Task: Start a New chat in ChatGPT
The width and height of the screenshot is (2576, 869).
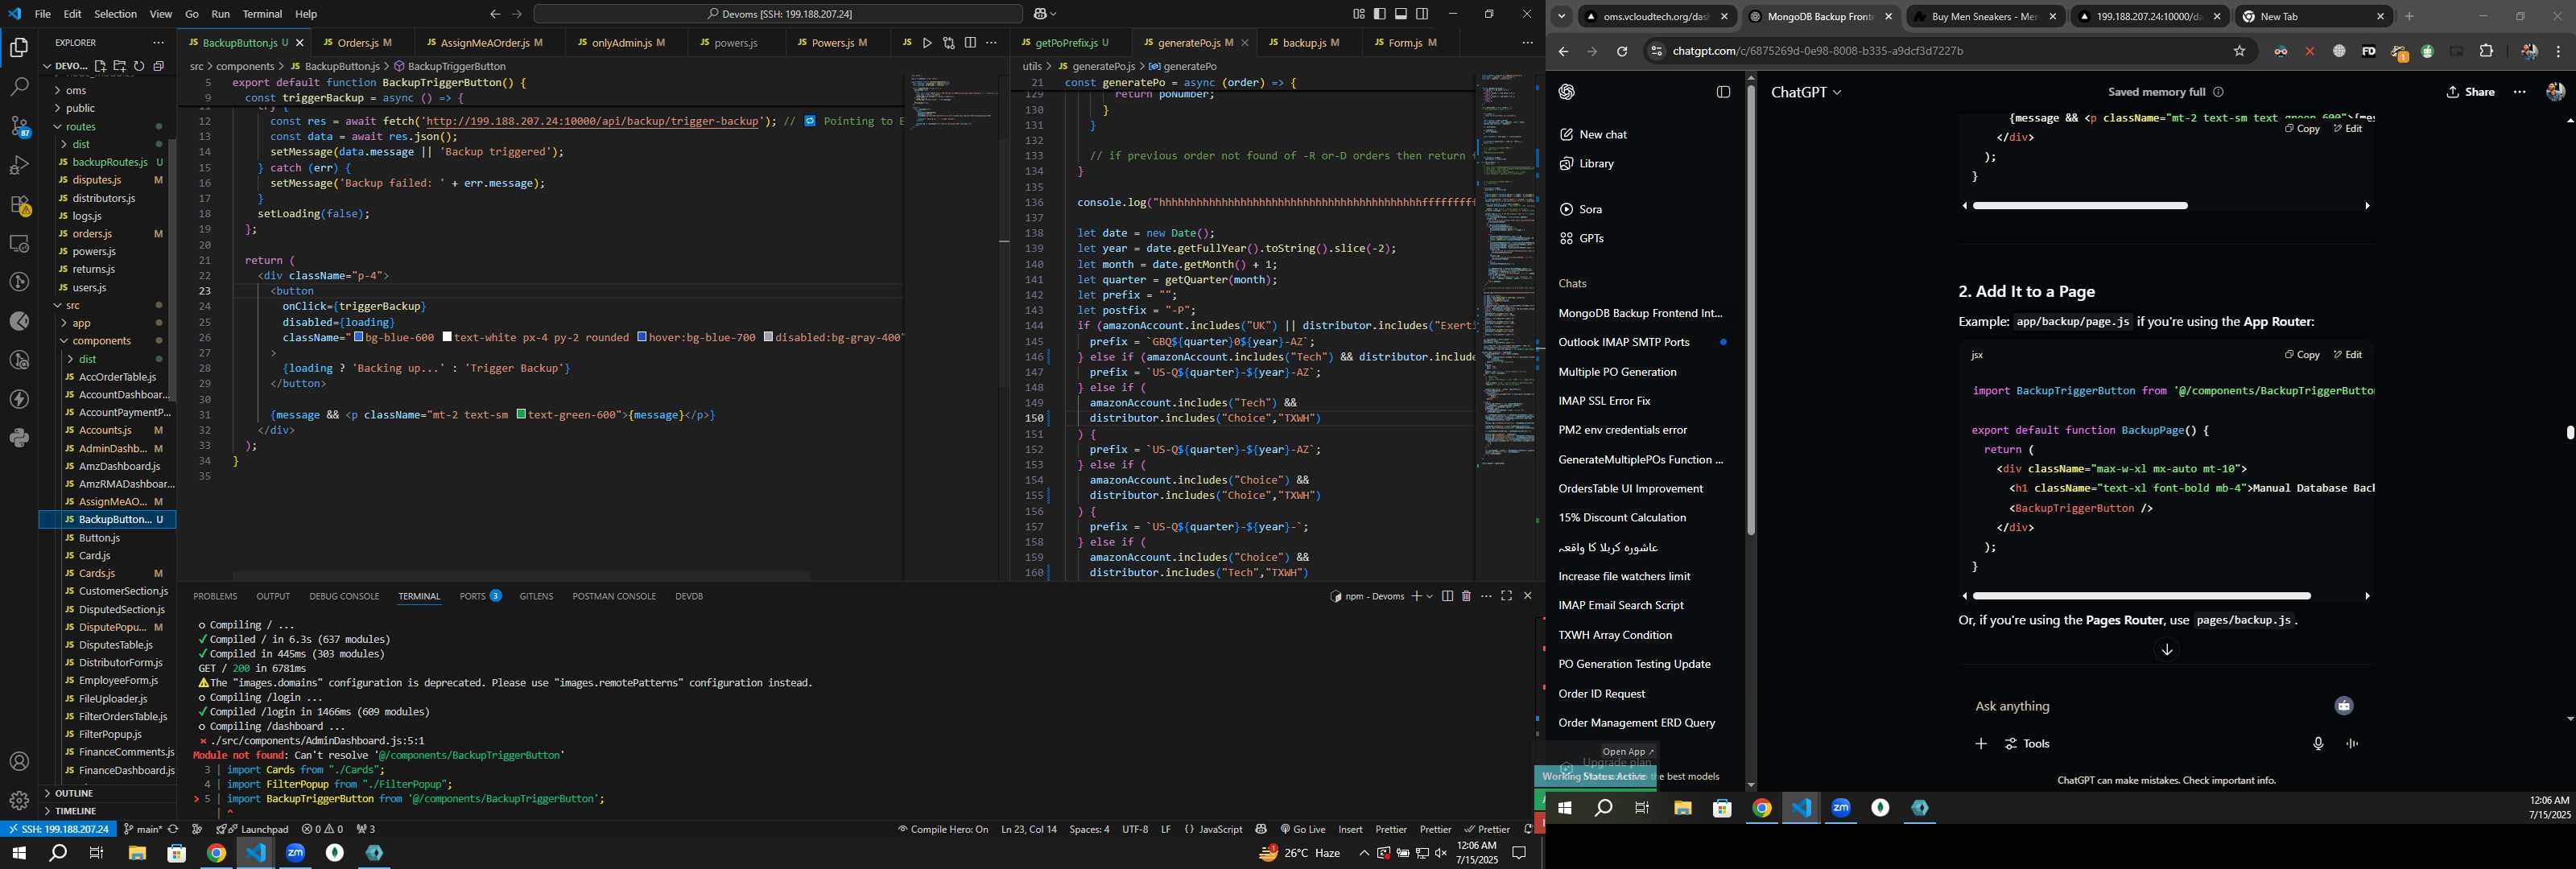Action: (1603, 135)
